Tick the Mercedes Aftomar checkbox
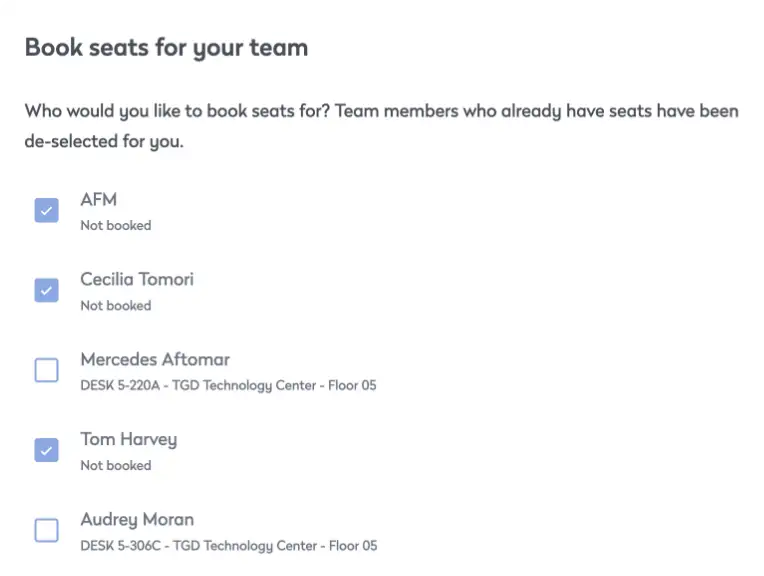 point(47,370)
